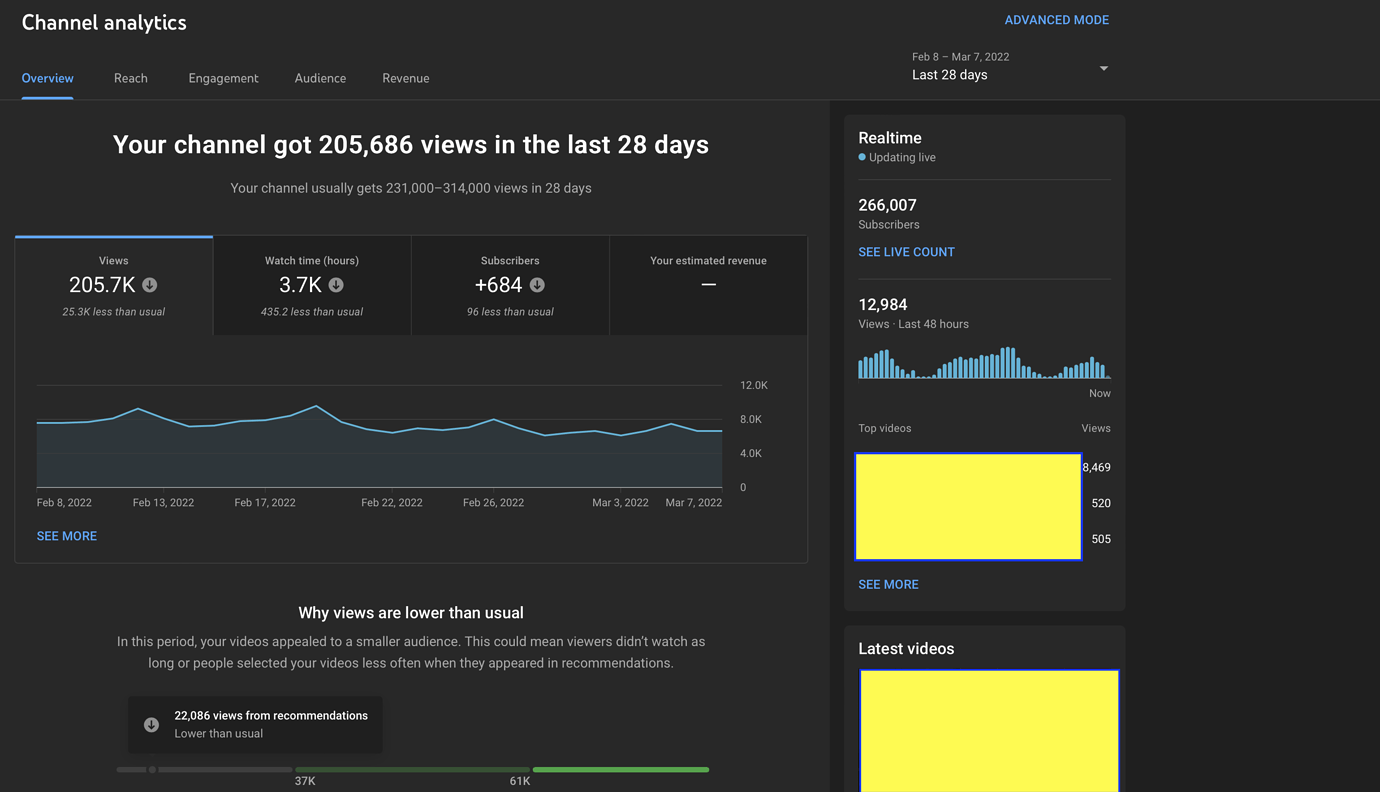Select the 'Your estimated revenue' metric card
This screenshot has height=792, width=1380.
tap(708, 285)
